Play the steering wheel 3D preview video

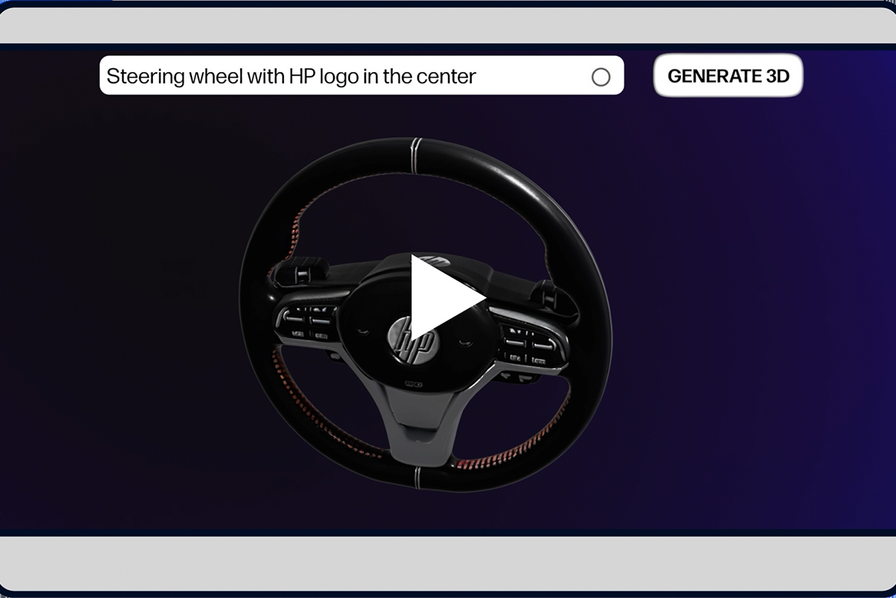[x=446, y=297]
